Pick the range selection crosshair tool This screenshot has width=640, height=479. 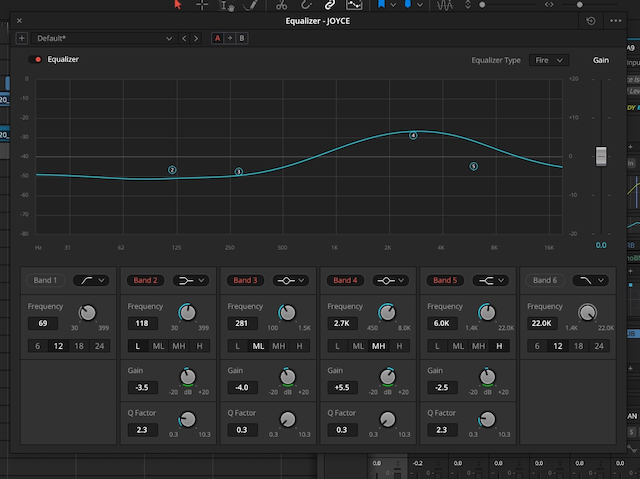[202, 5]
